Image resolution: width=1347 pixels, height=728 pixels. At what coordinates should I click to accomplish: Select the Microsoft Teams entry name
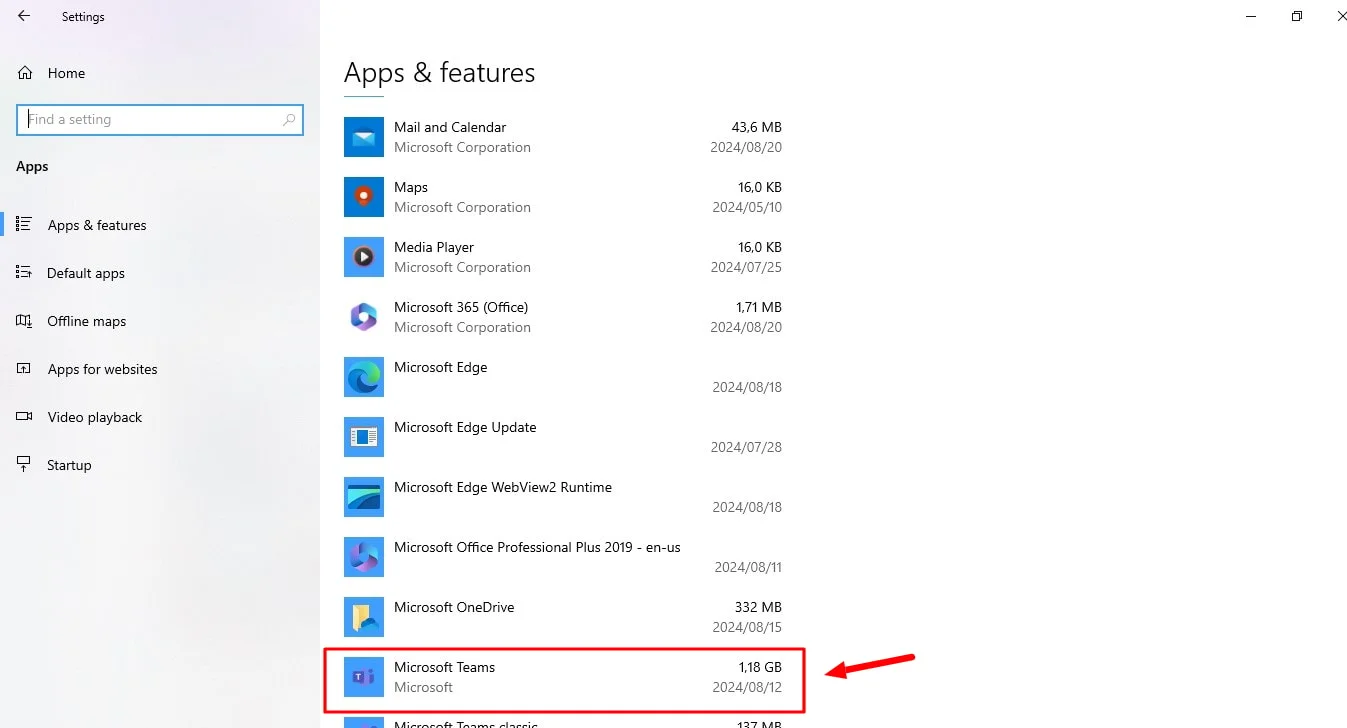tap(445, 667)
